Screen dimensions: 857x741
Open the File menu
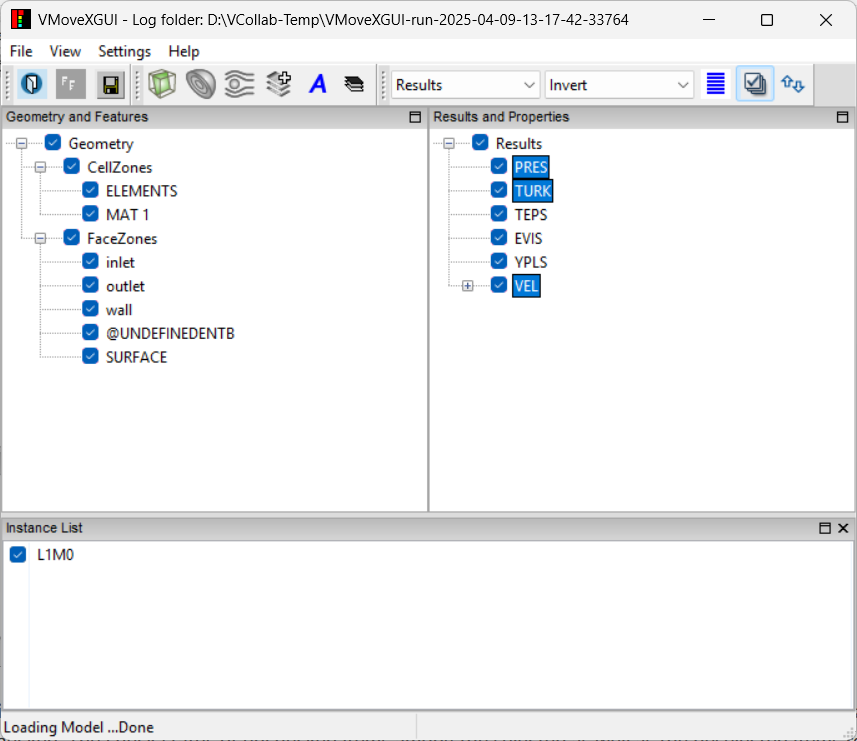click(21, 51)
